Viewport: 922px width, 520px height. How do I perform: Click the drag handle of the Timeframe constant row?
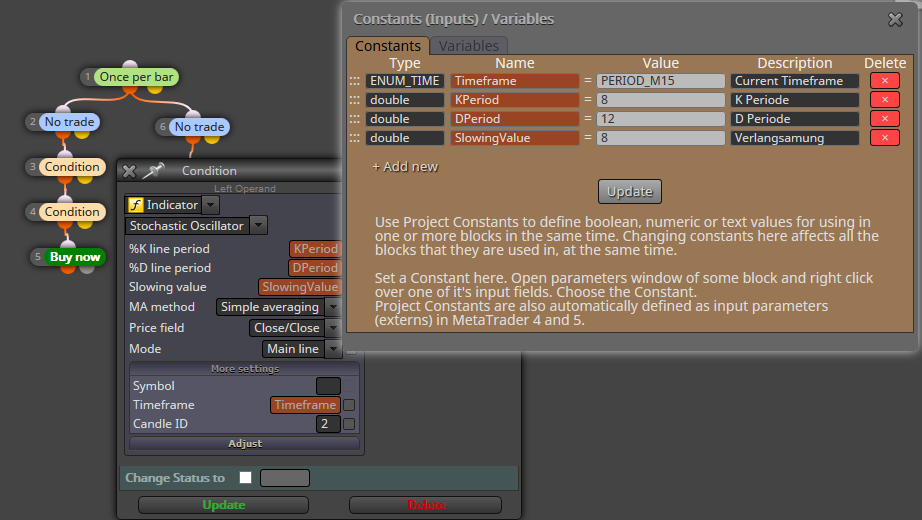354,81
